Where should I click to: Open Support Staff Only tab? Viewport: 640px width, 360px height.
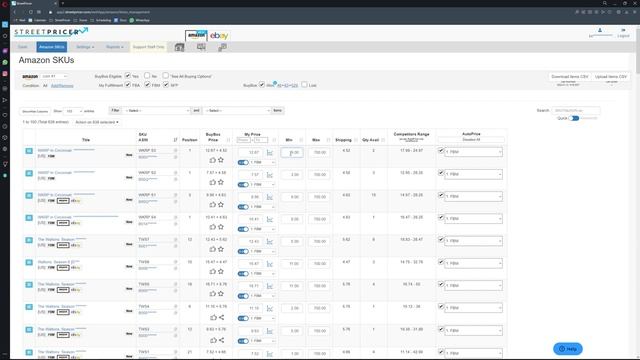coord(149,47)
